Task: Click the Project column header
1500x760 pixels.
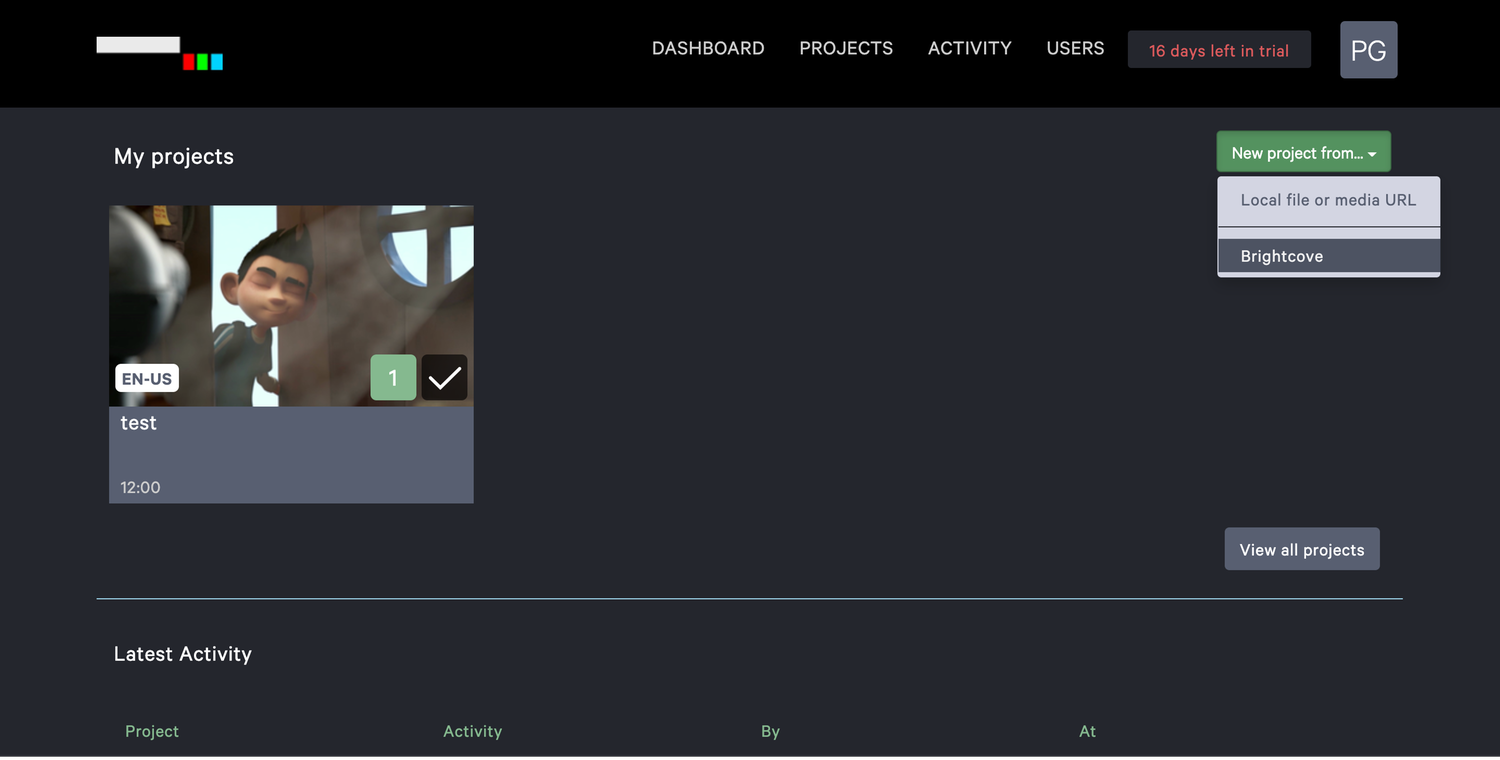Action: (x=152, y=731)
